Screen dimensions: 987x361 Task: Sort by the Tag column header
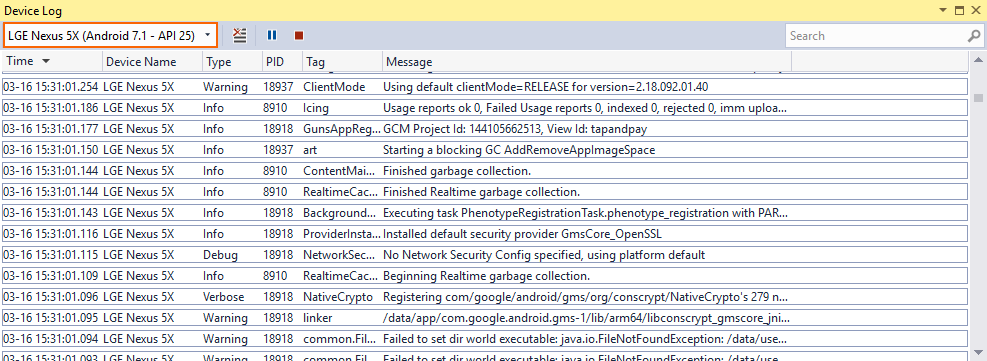point(342,62)
